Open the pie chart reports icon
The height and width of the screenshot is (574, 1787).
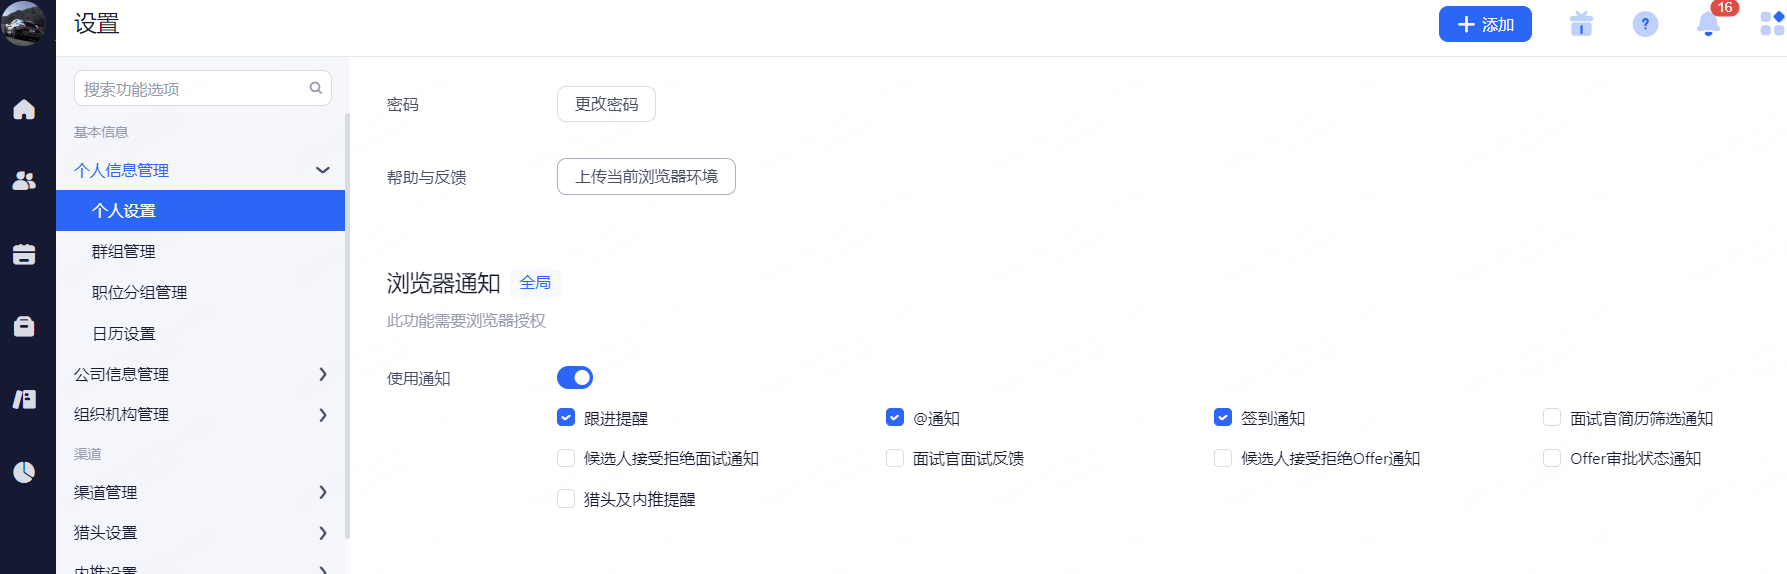24,472
